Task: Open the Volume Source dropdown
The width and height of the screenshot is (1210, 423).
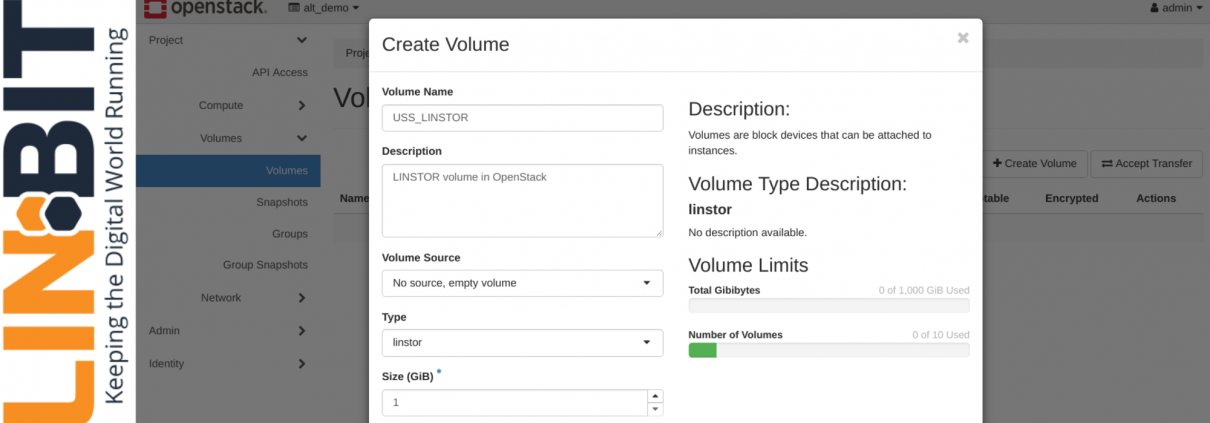Action: (522, 283)
